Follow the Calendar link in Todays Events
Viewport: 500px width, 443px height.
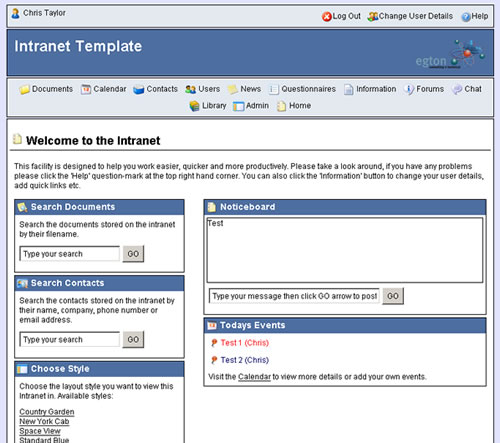click(x=254, y=377)
